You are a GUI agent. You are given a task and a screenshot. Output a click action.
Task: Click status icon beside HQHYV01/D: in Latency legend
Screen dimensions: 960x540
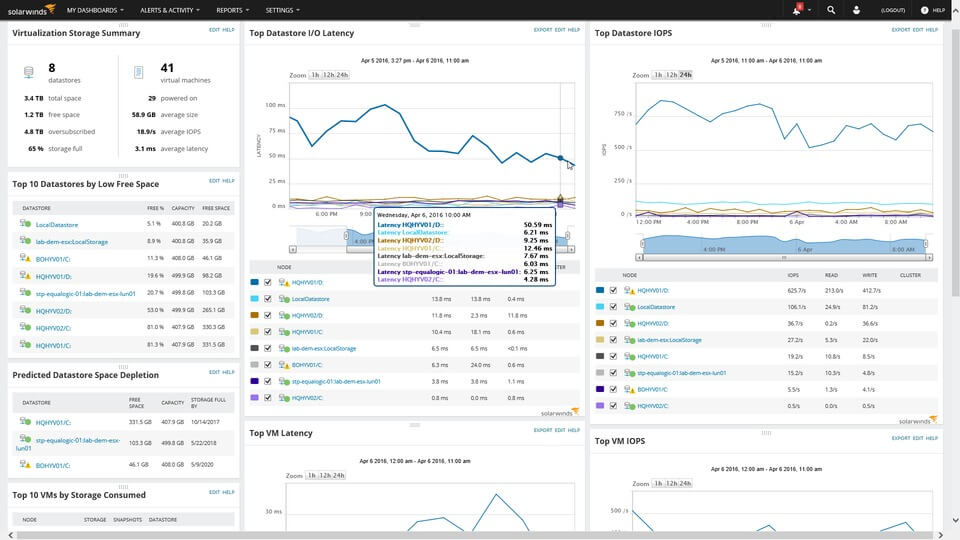[284, 282]
